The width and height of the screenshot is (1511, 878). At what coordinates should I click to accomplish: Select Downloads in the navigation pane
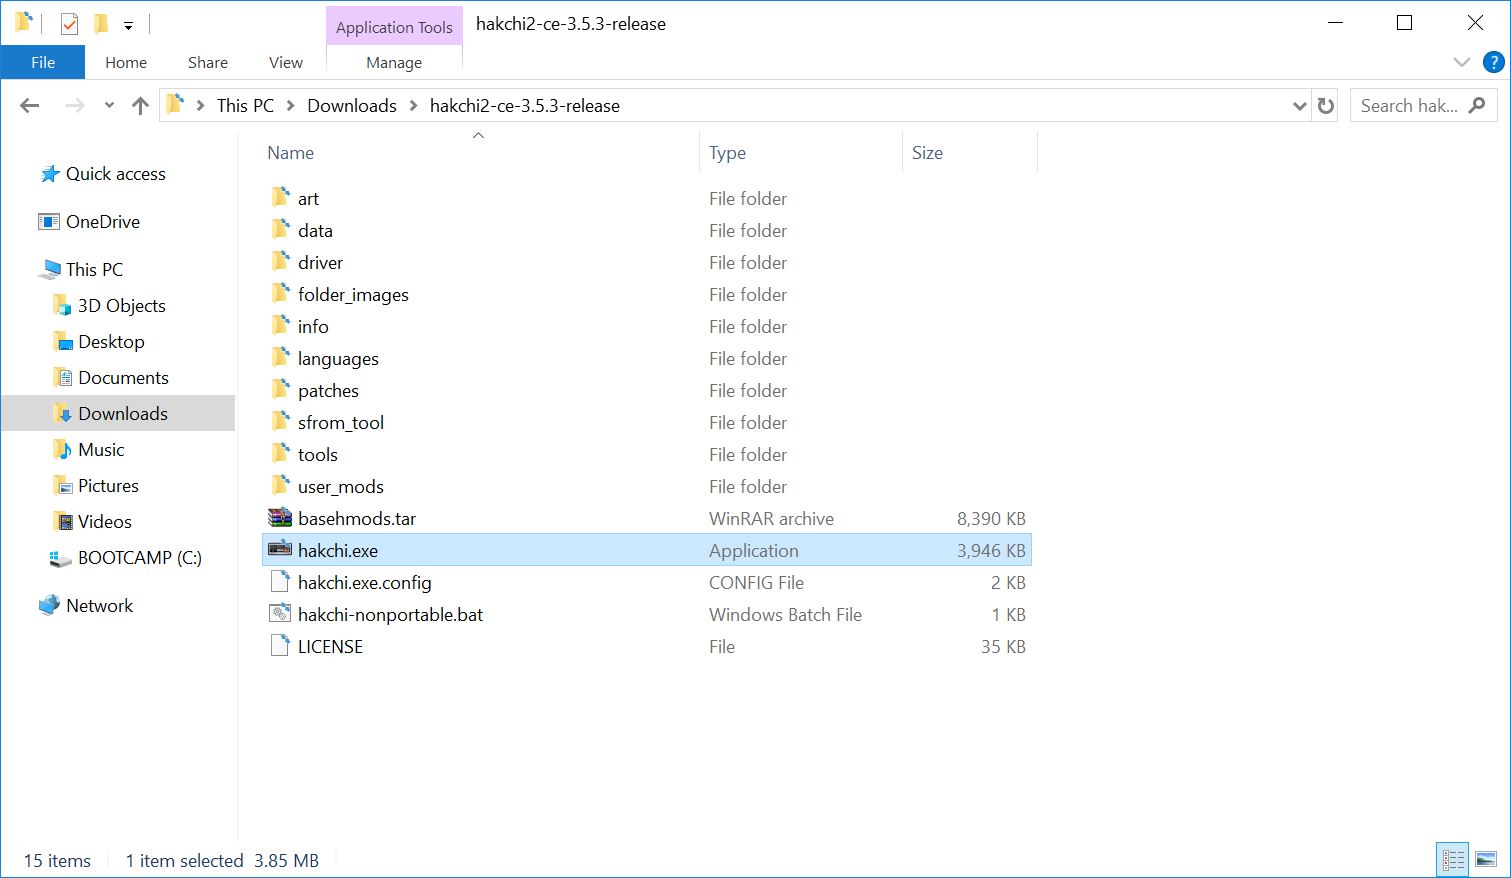coord(118,414)
